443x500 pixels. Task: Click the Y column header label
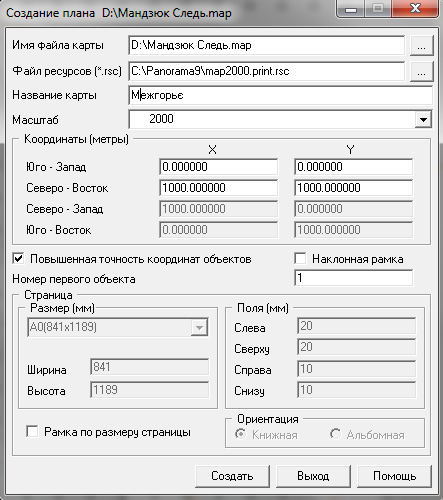pos(350,150)
